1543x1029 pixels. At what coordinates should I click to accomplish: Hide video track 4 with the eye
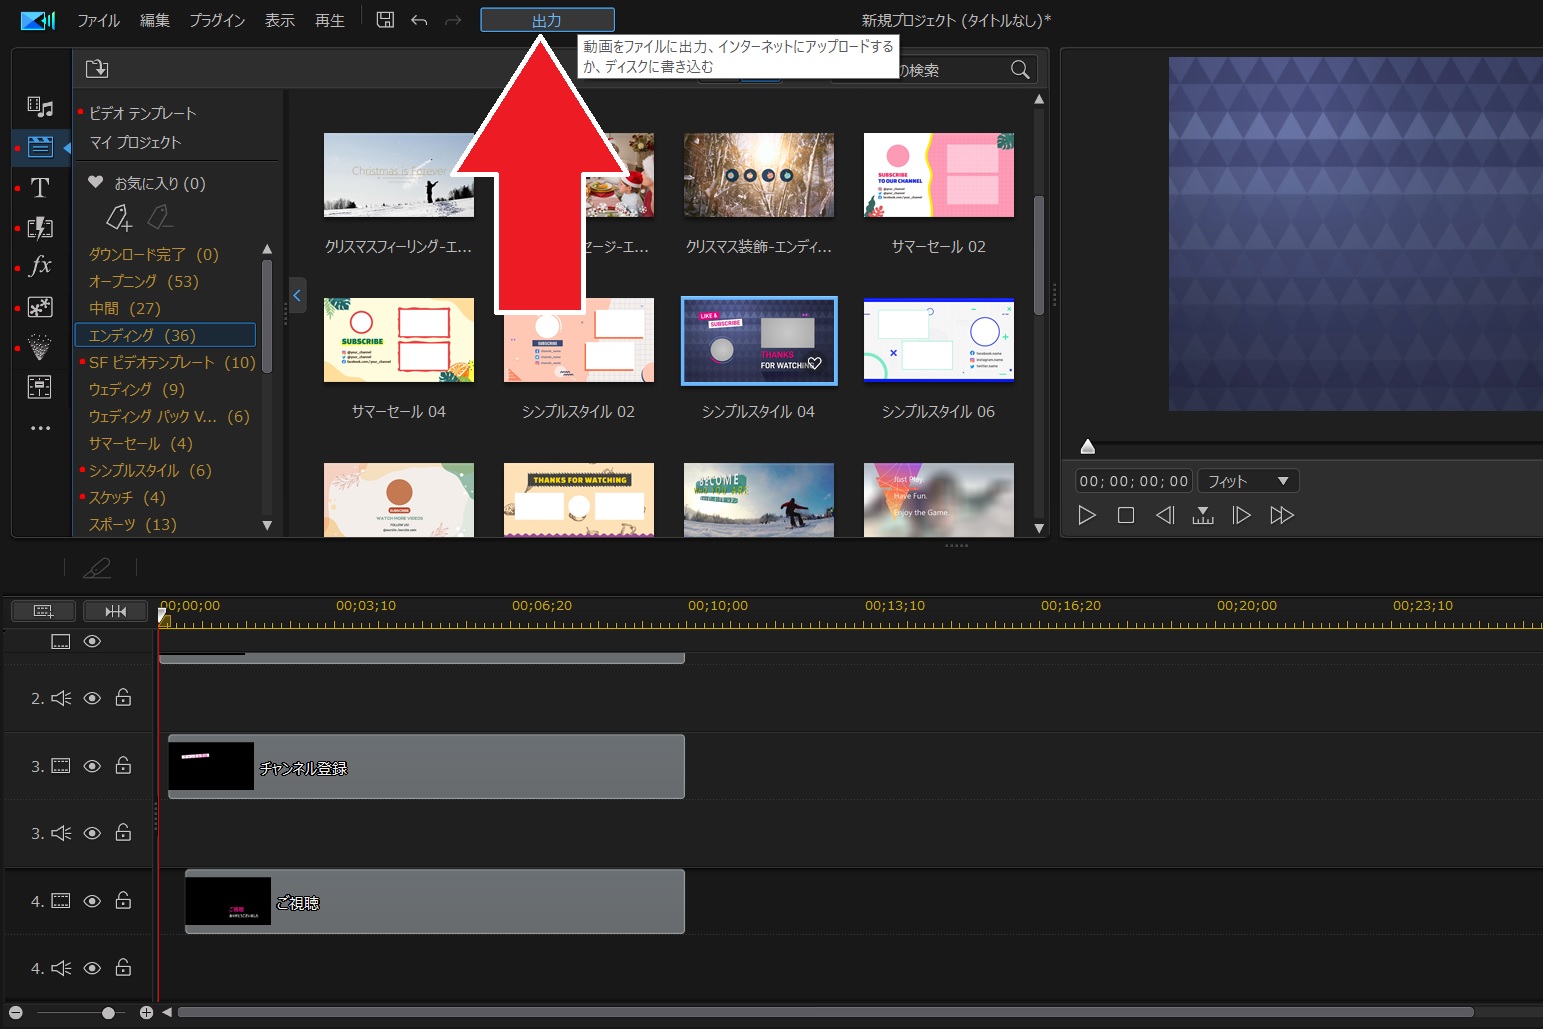point(92,901)
